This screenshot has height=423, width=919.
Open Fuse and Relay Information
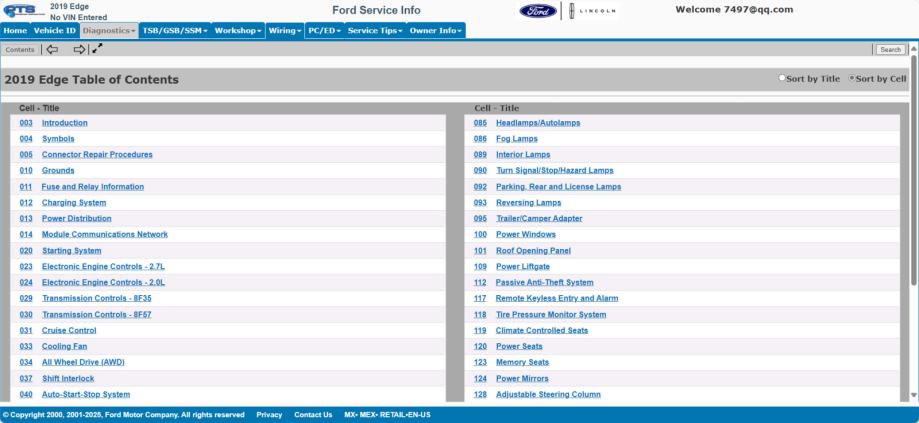coord(93,186)
